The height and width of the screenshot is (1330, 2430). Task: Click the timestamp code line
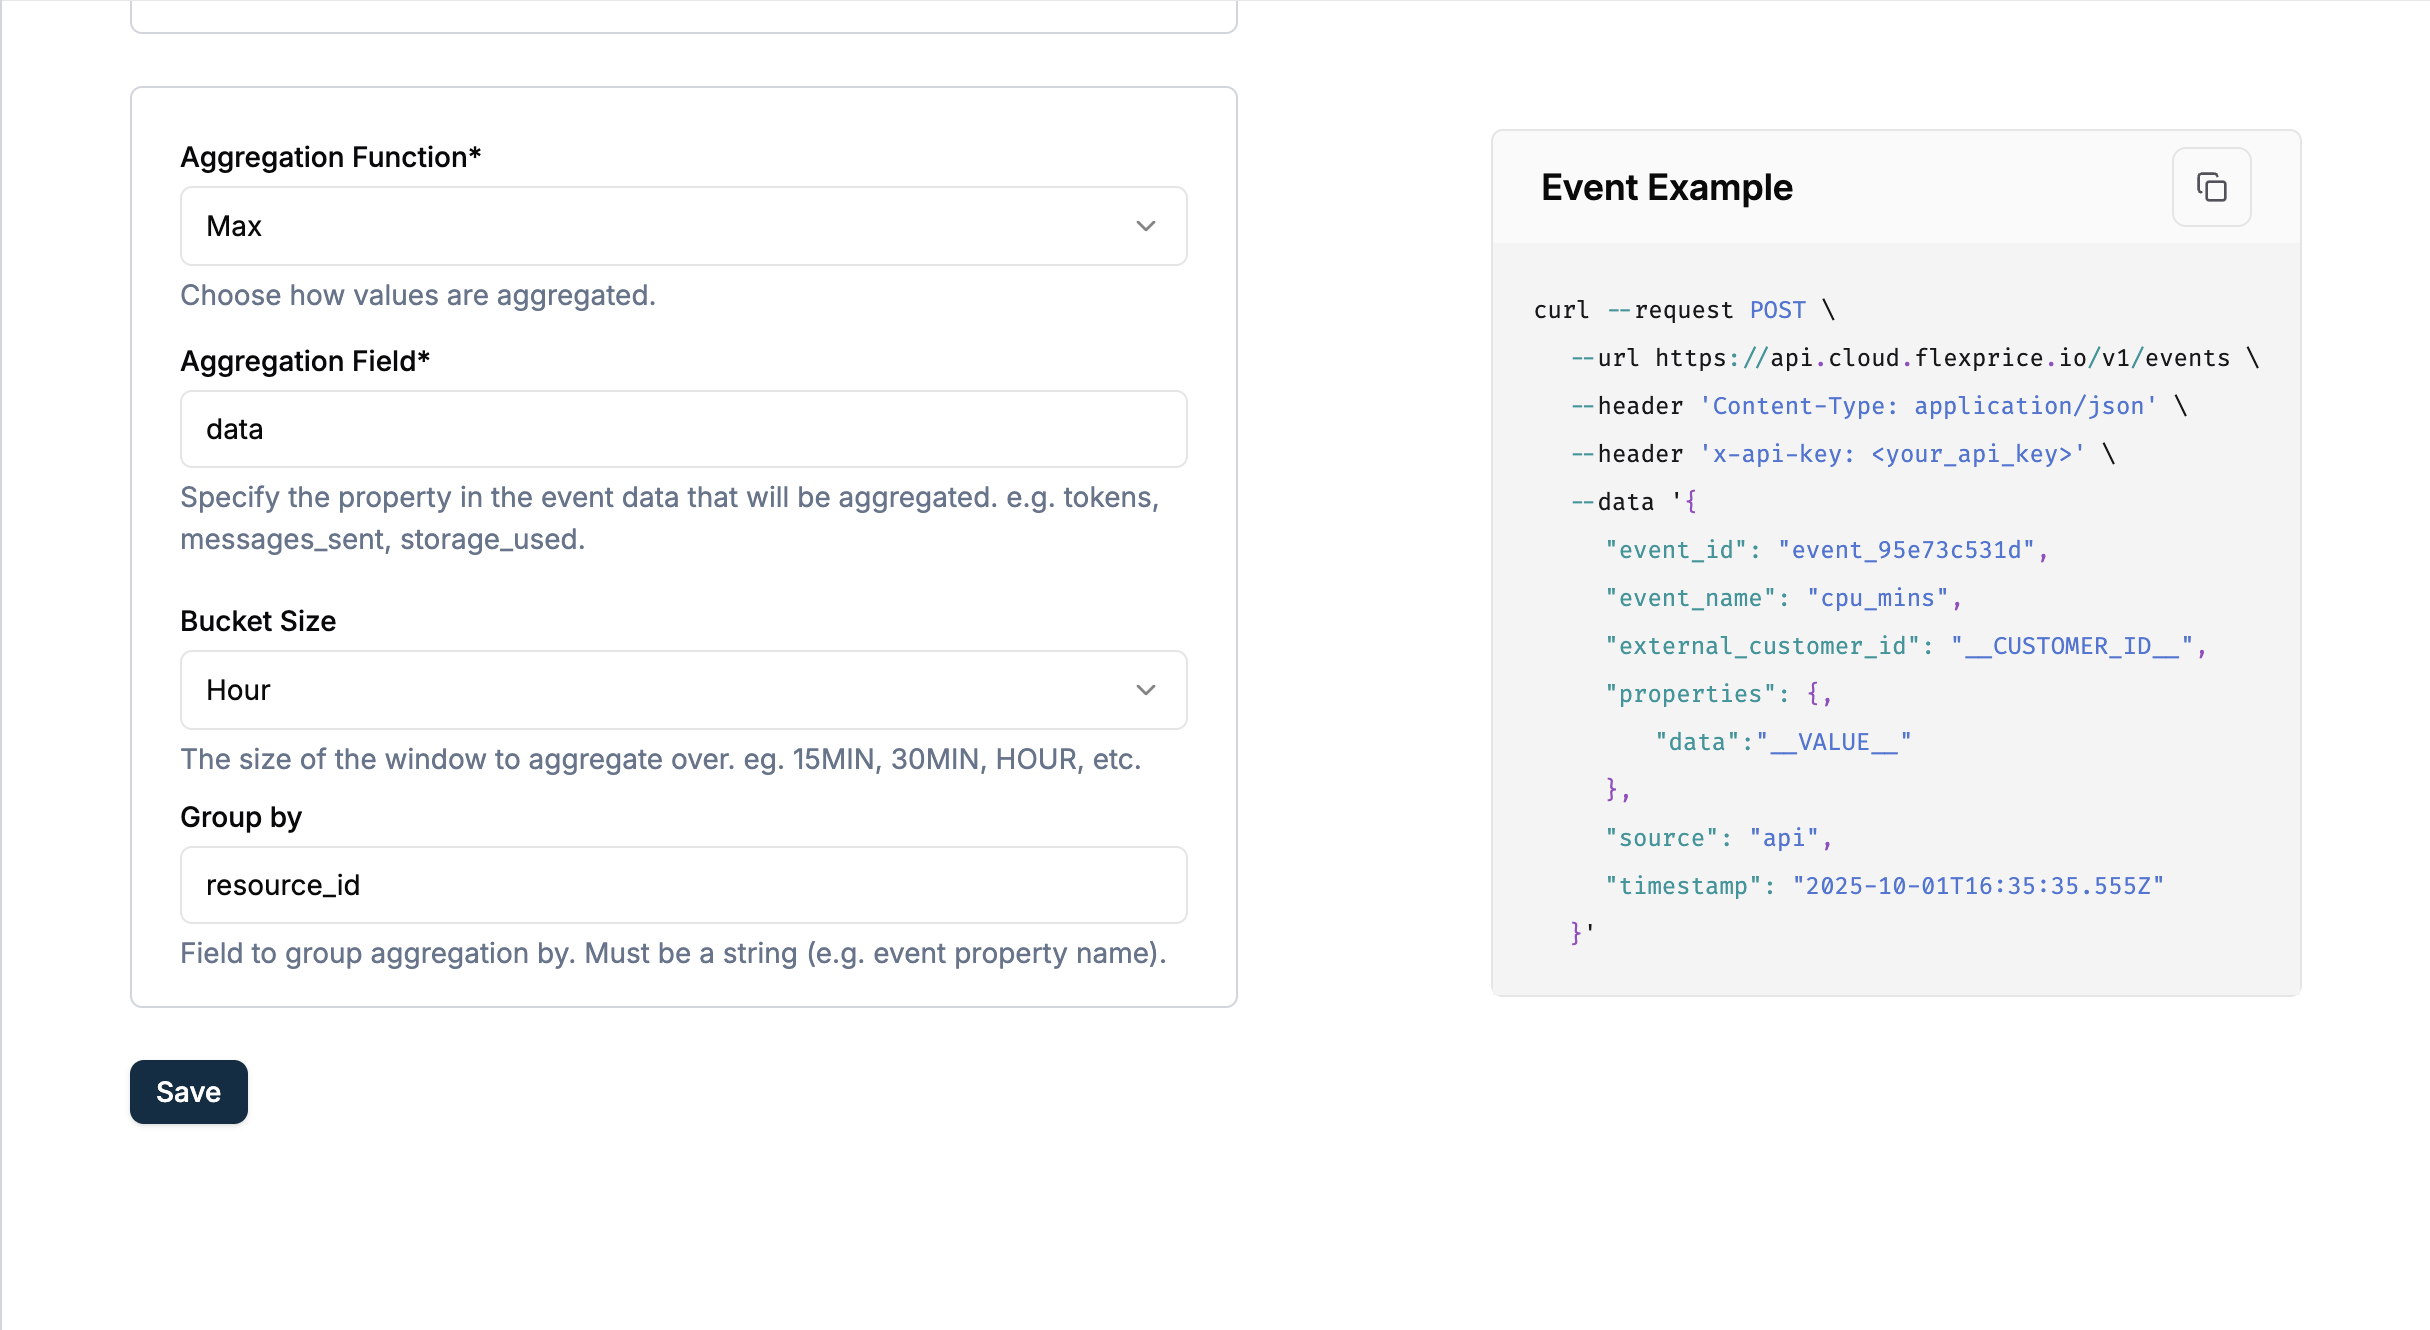(1885, 886)
